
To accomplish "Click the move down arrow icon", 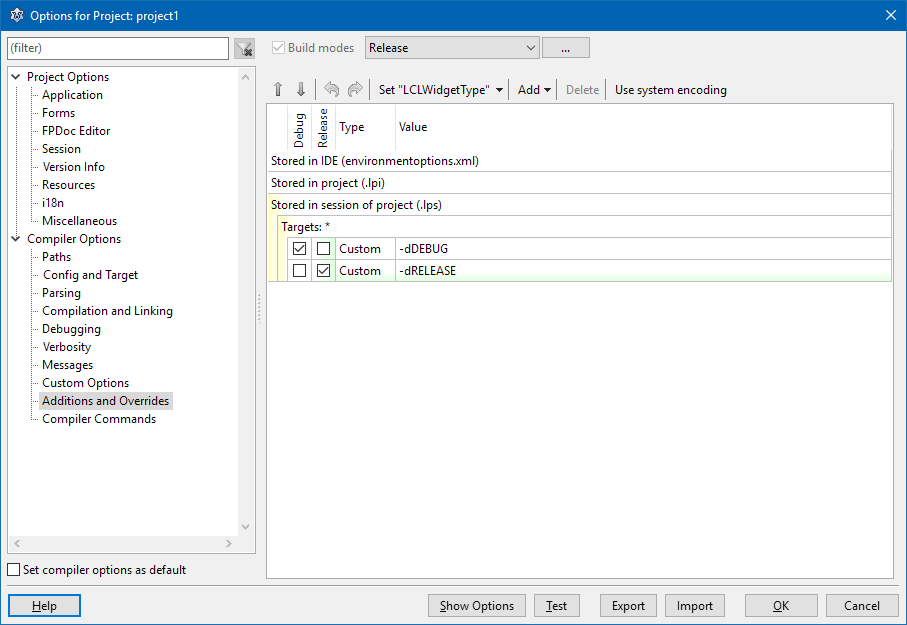I will pyautogui.click(x=301, y=90).
